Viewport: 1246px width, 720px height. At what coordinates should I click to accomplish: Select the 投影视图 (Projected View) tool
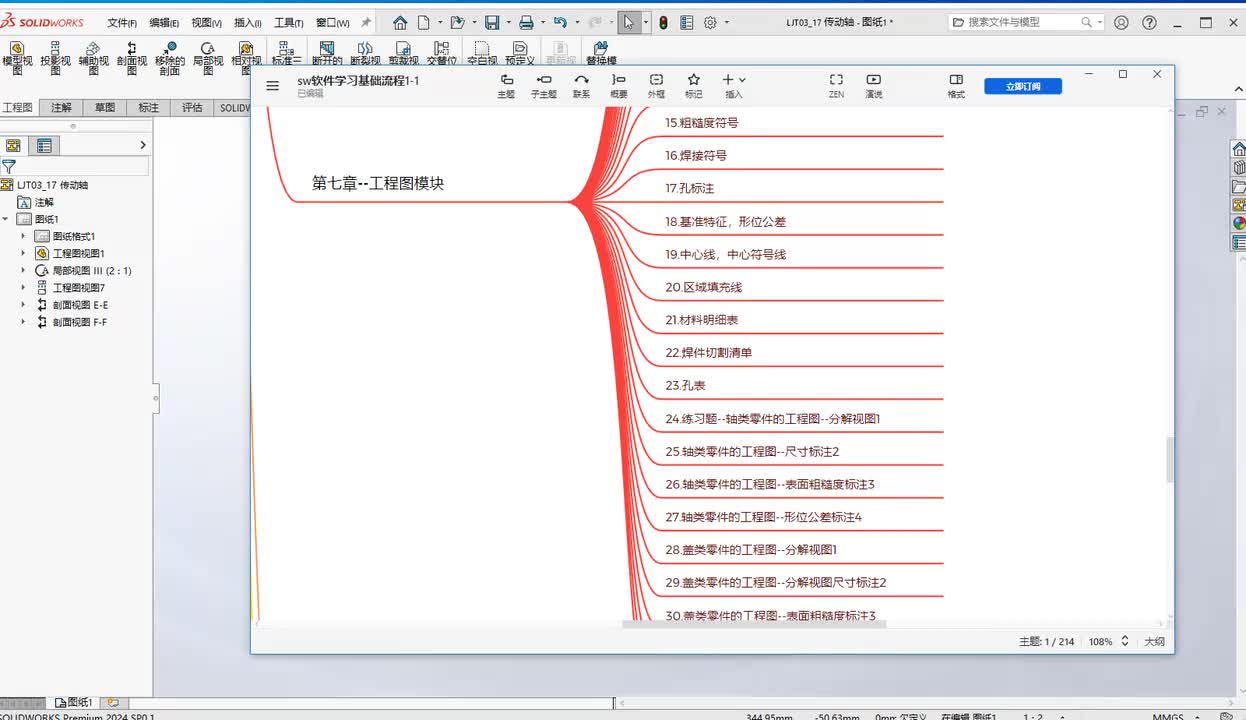55,58
